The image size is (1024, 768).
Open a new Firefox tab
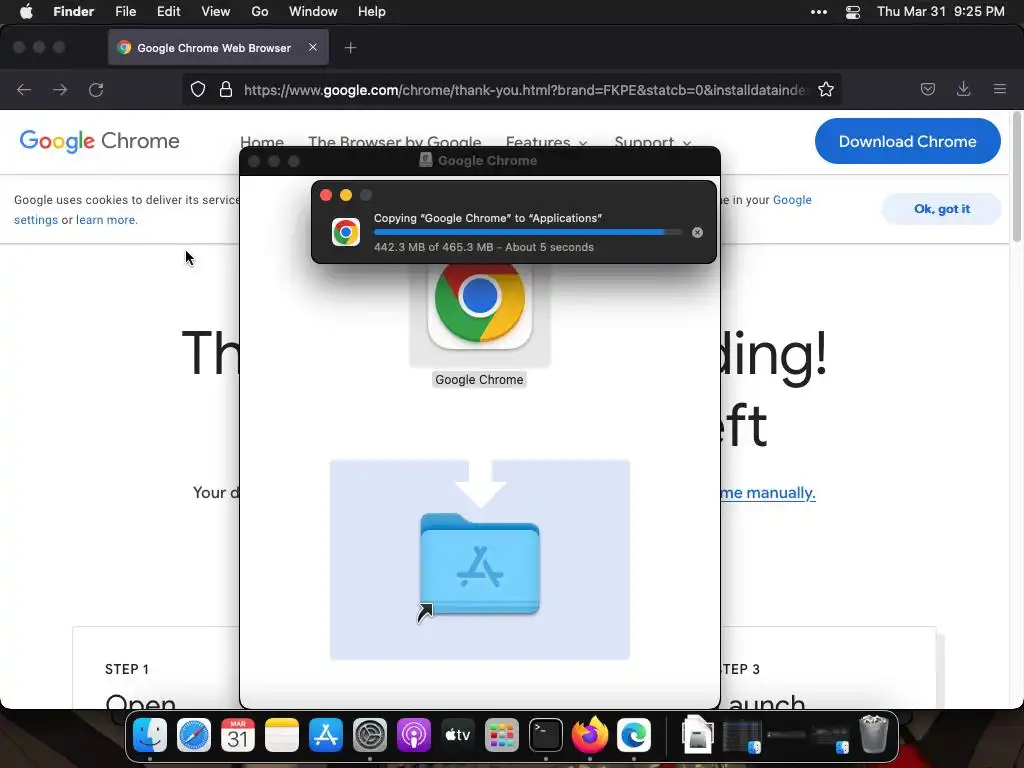point(351,48)
